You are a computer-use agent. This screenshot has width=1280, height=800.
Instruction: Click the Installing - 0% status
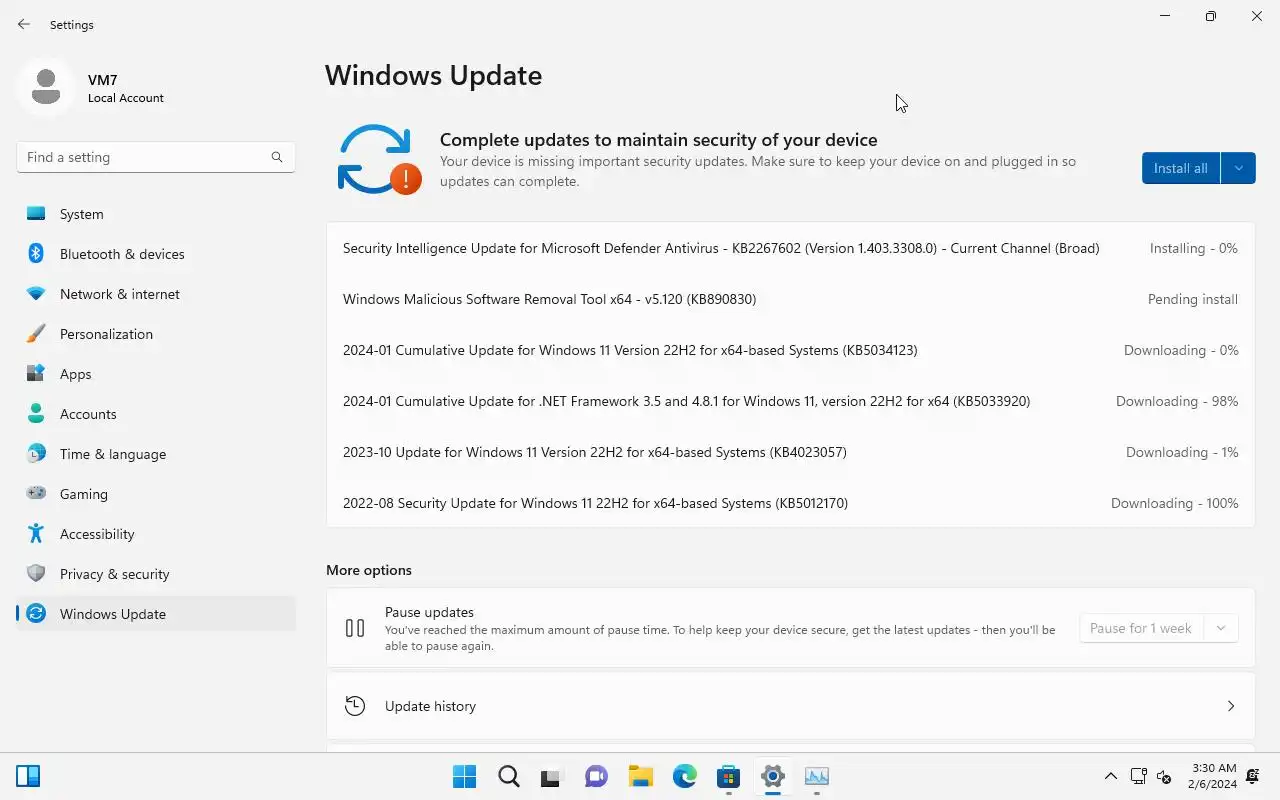click(1194, 248)
